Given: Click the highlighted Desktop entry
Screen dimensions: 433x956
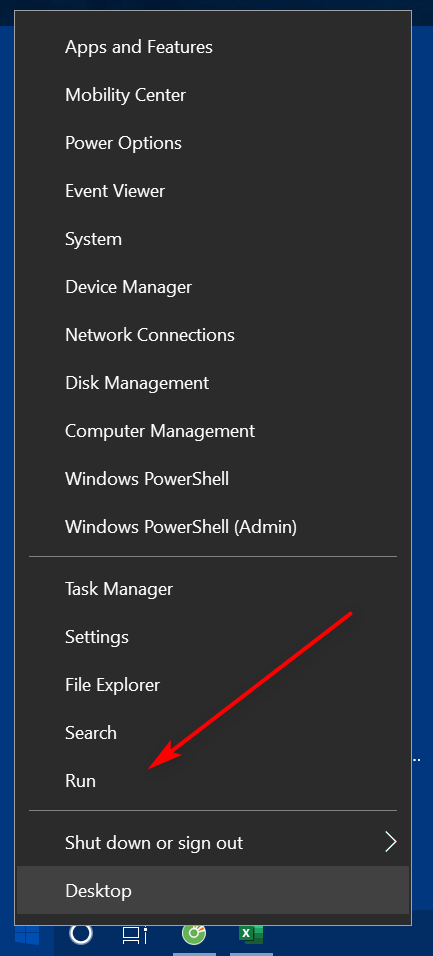Looking at the screenshot, I should (213, 891).
